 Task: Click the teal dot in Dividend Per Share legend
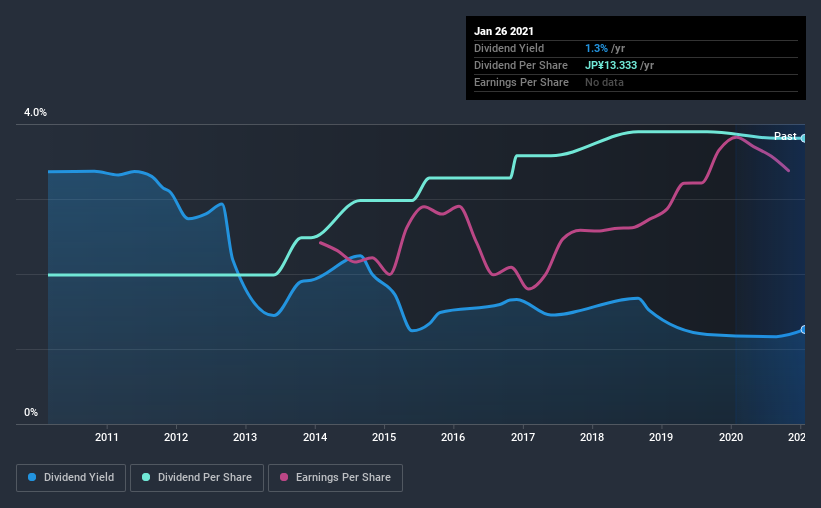[x=146, y=477]
